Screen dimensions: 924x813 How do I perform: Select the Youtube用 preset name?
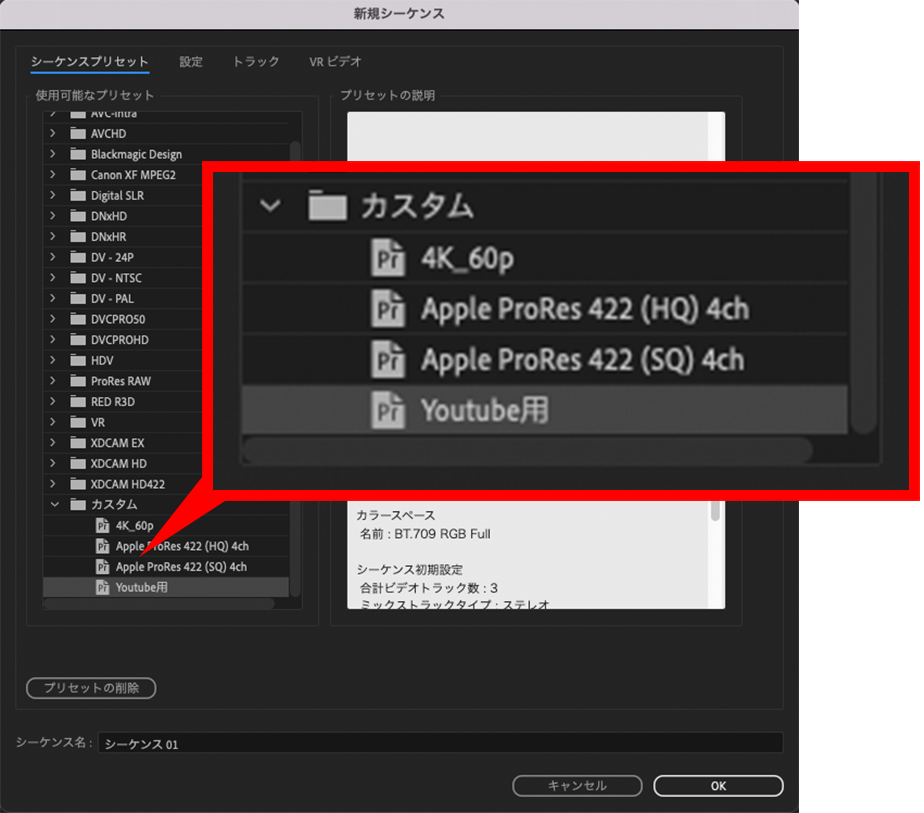click(x=141, y=587)
